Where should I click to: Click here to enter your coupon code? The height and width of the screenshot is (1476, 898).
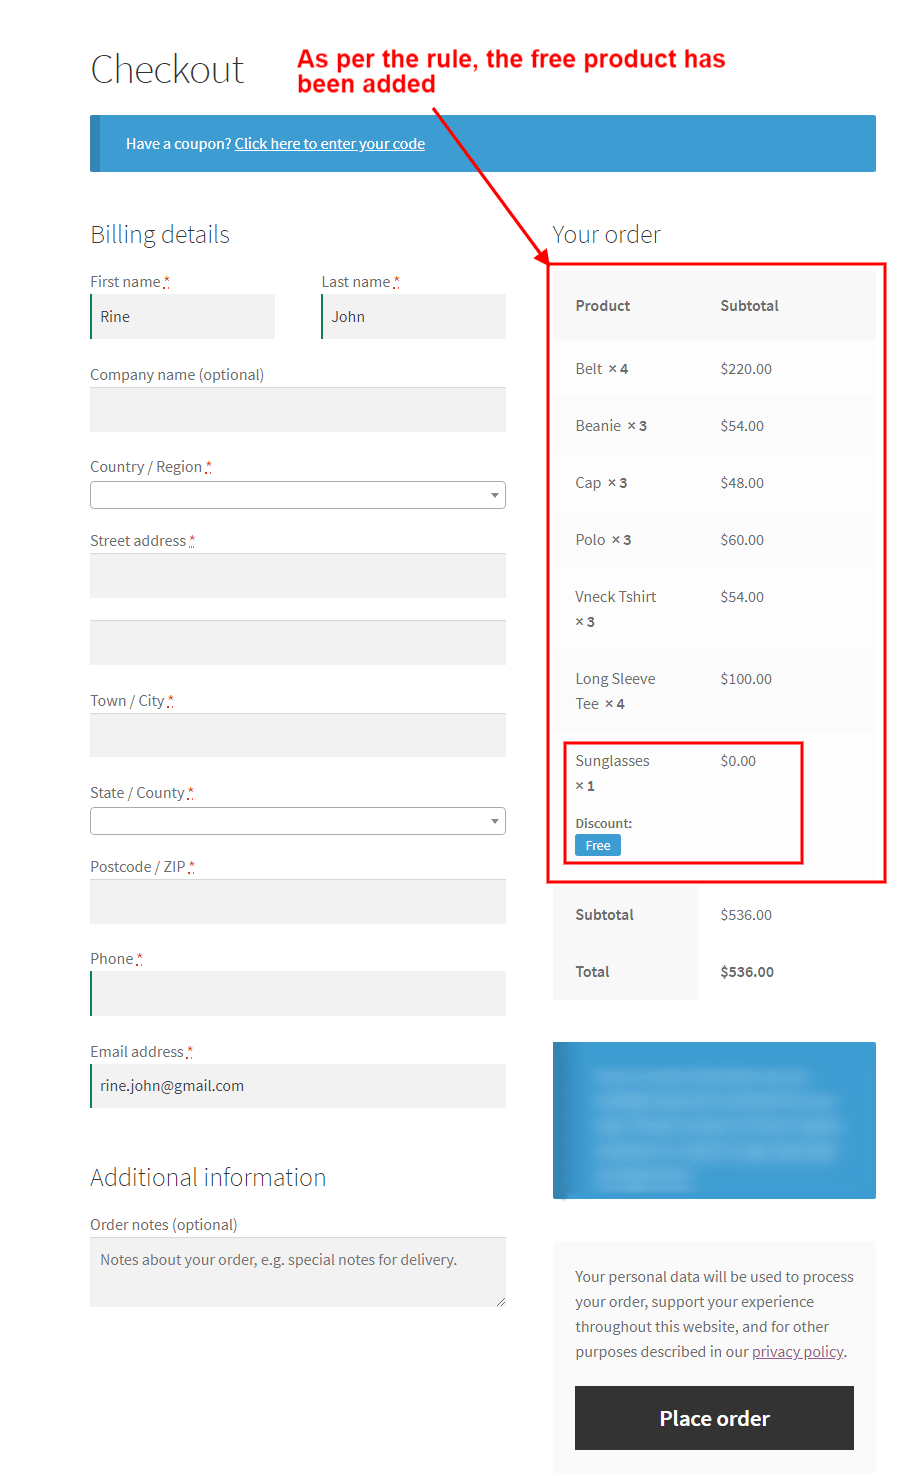click(329, 143)
